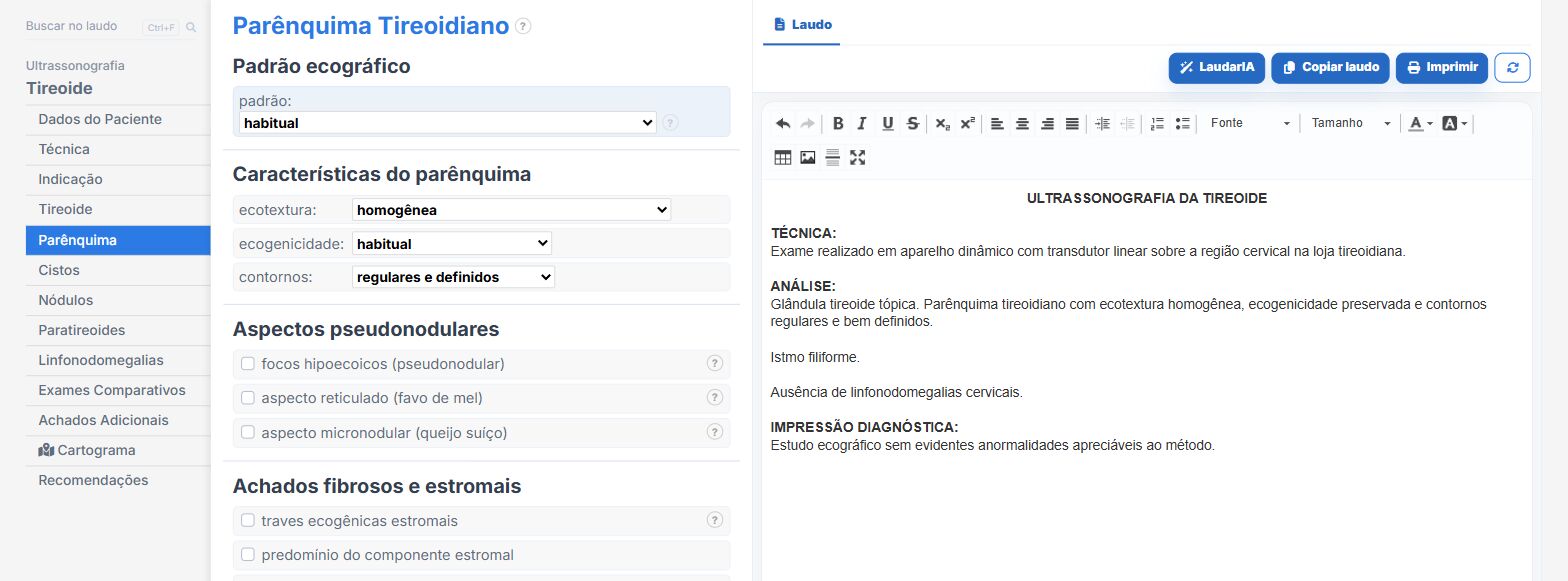This screenshot has height=581, width=1568.
Task: Check focos hipoecoicos (pseudonodular) box
Action: click(248, 364)
